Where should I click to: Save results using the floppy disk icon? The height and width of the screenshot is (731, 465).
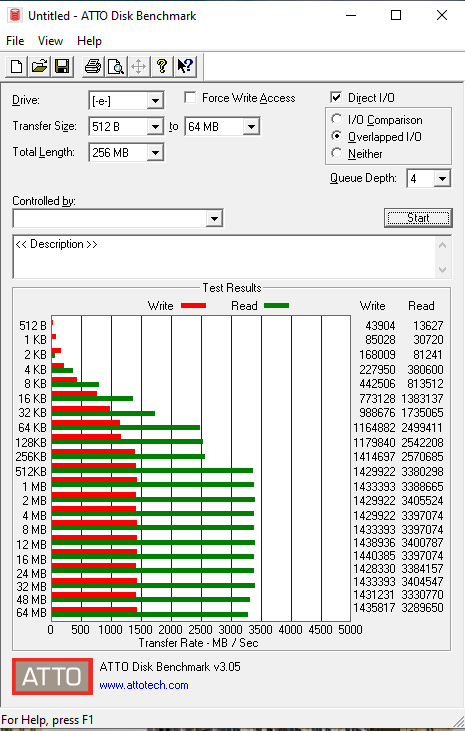pyautogui.click(x=62, y=67)
